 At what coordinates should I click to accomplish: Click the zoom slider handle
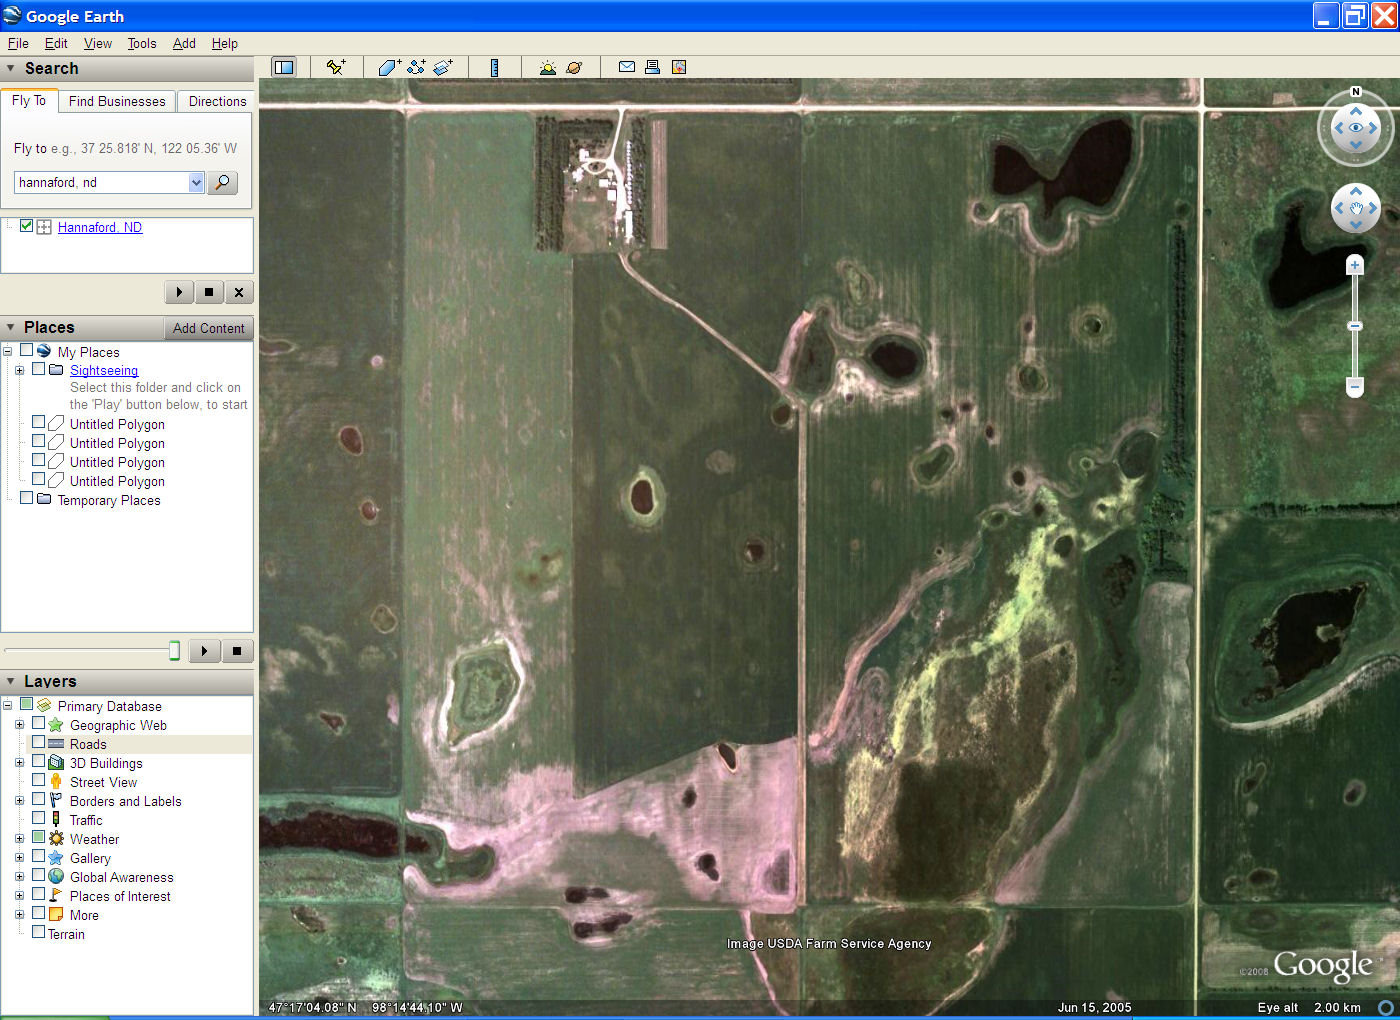(x=1355, y=326)
